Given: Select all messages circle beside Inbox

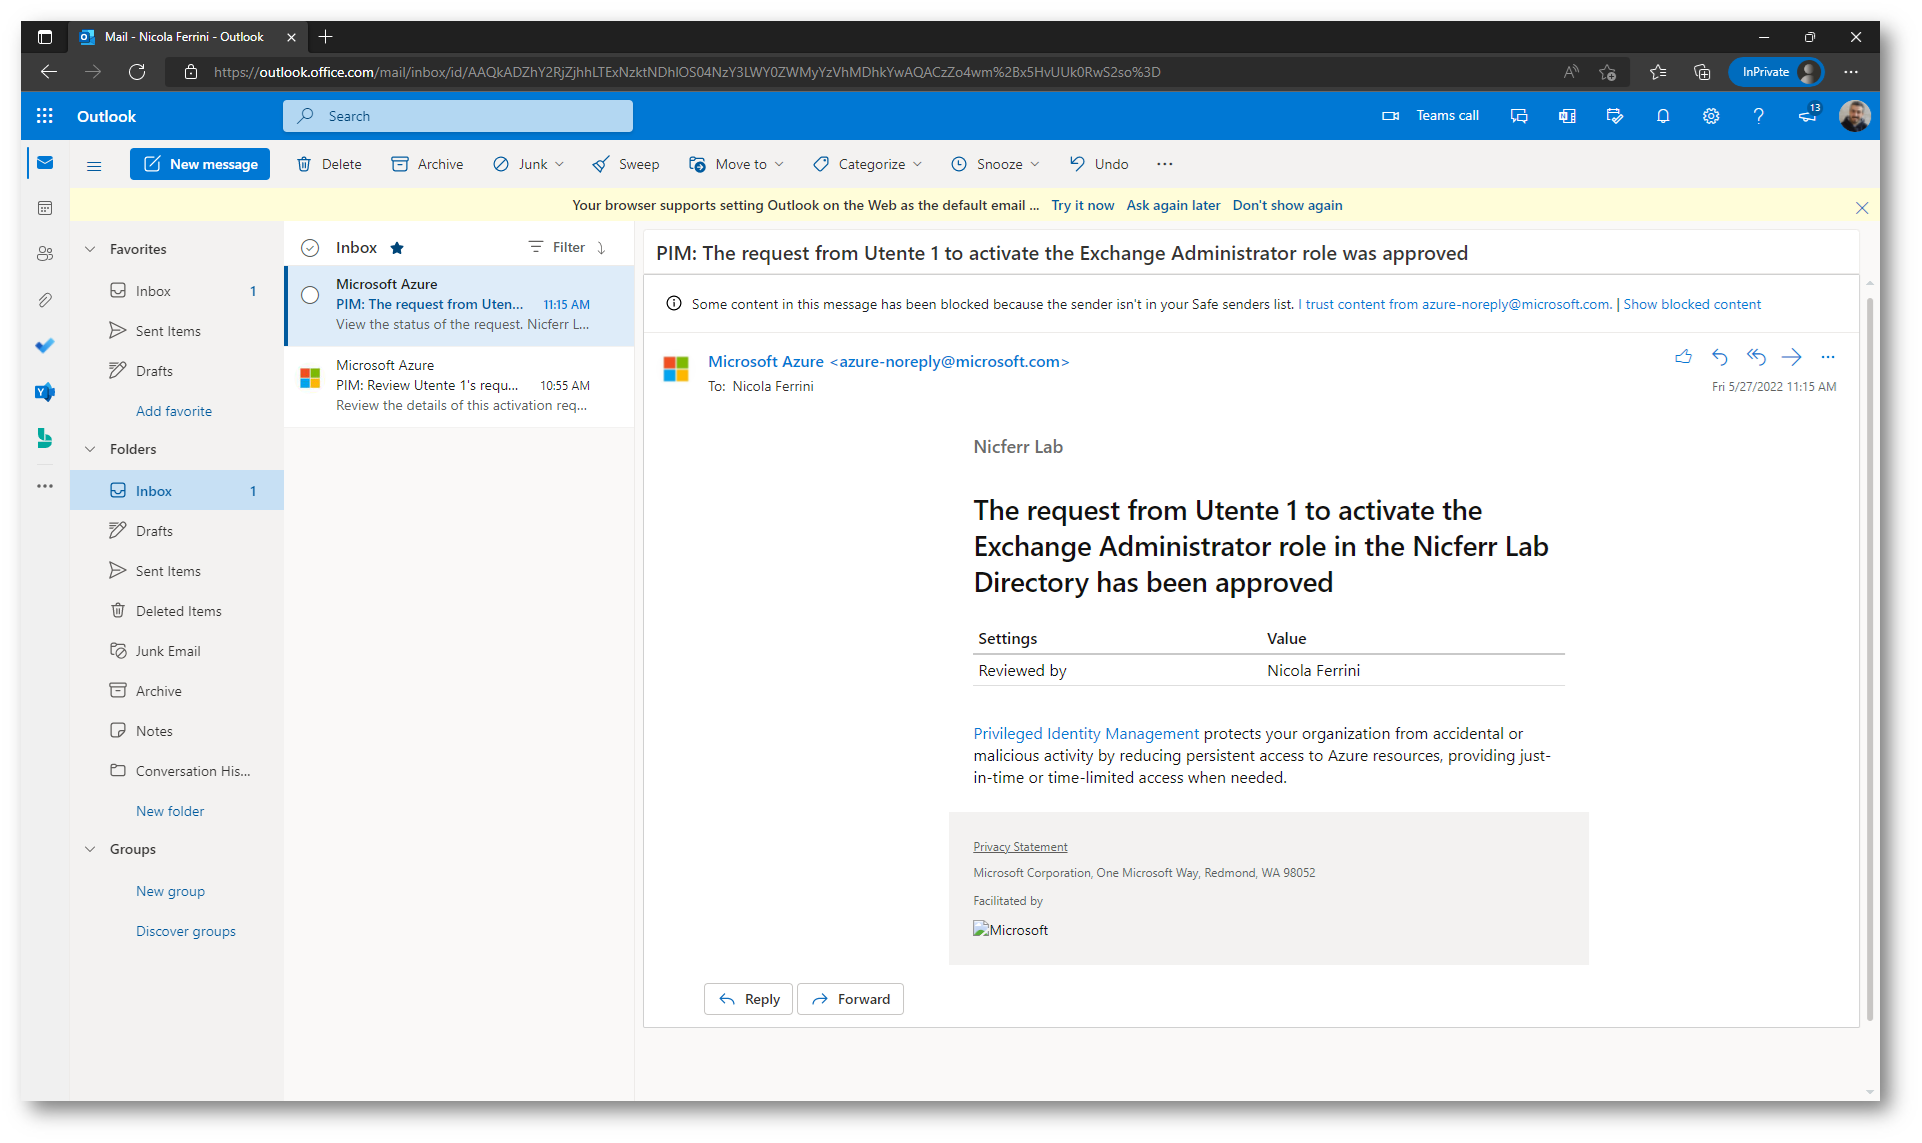Looking at the screenshot, I should click(x=310, y=248).
